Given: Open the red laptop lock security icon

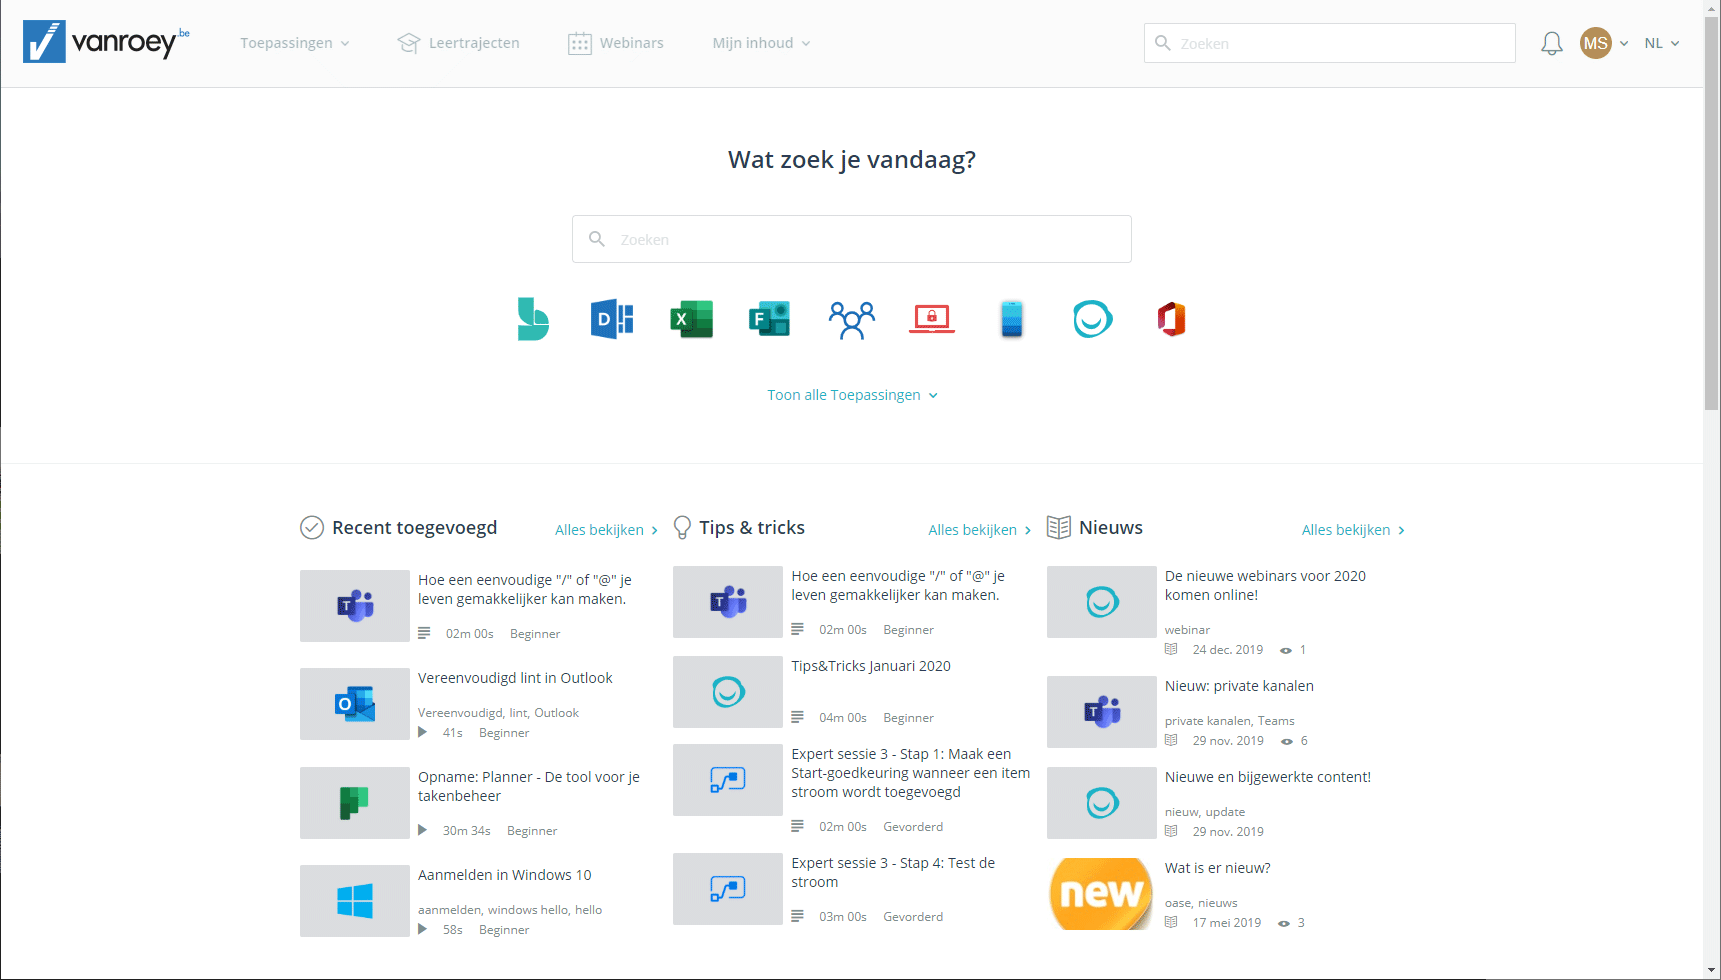Looking at the screenshot, I should [932, 319].
